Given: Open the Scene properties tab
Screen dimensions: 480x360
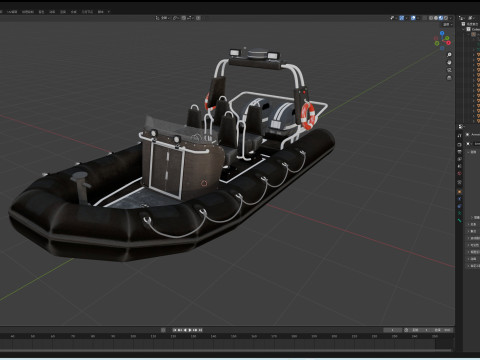Looking at the screenshot, I should tap(460, 166).
